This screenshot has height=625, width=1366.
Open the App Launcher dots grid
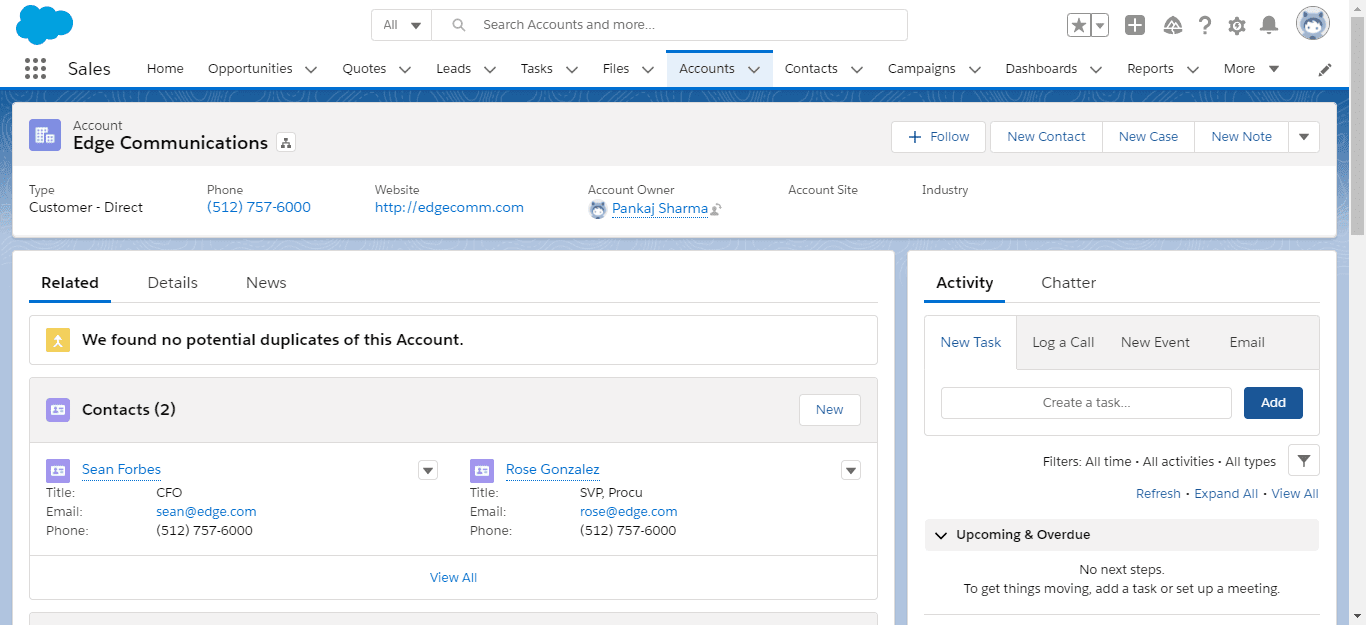35,69
